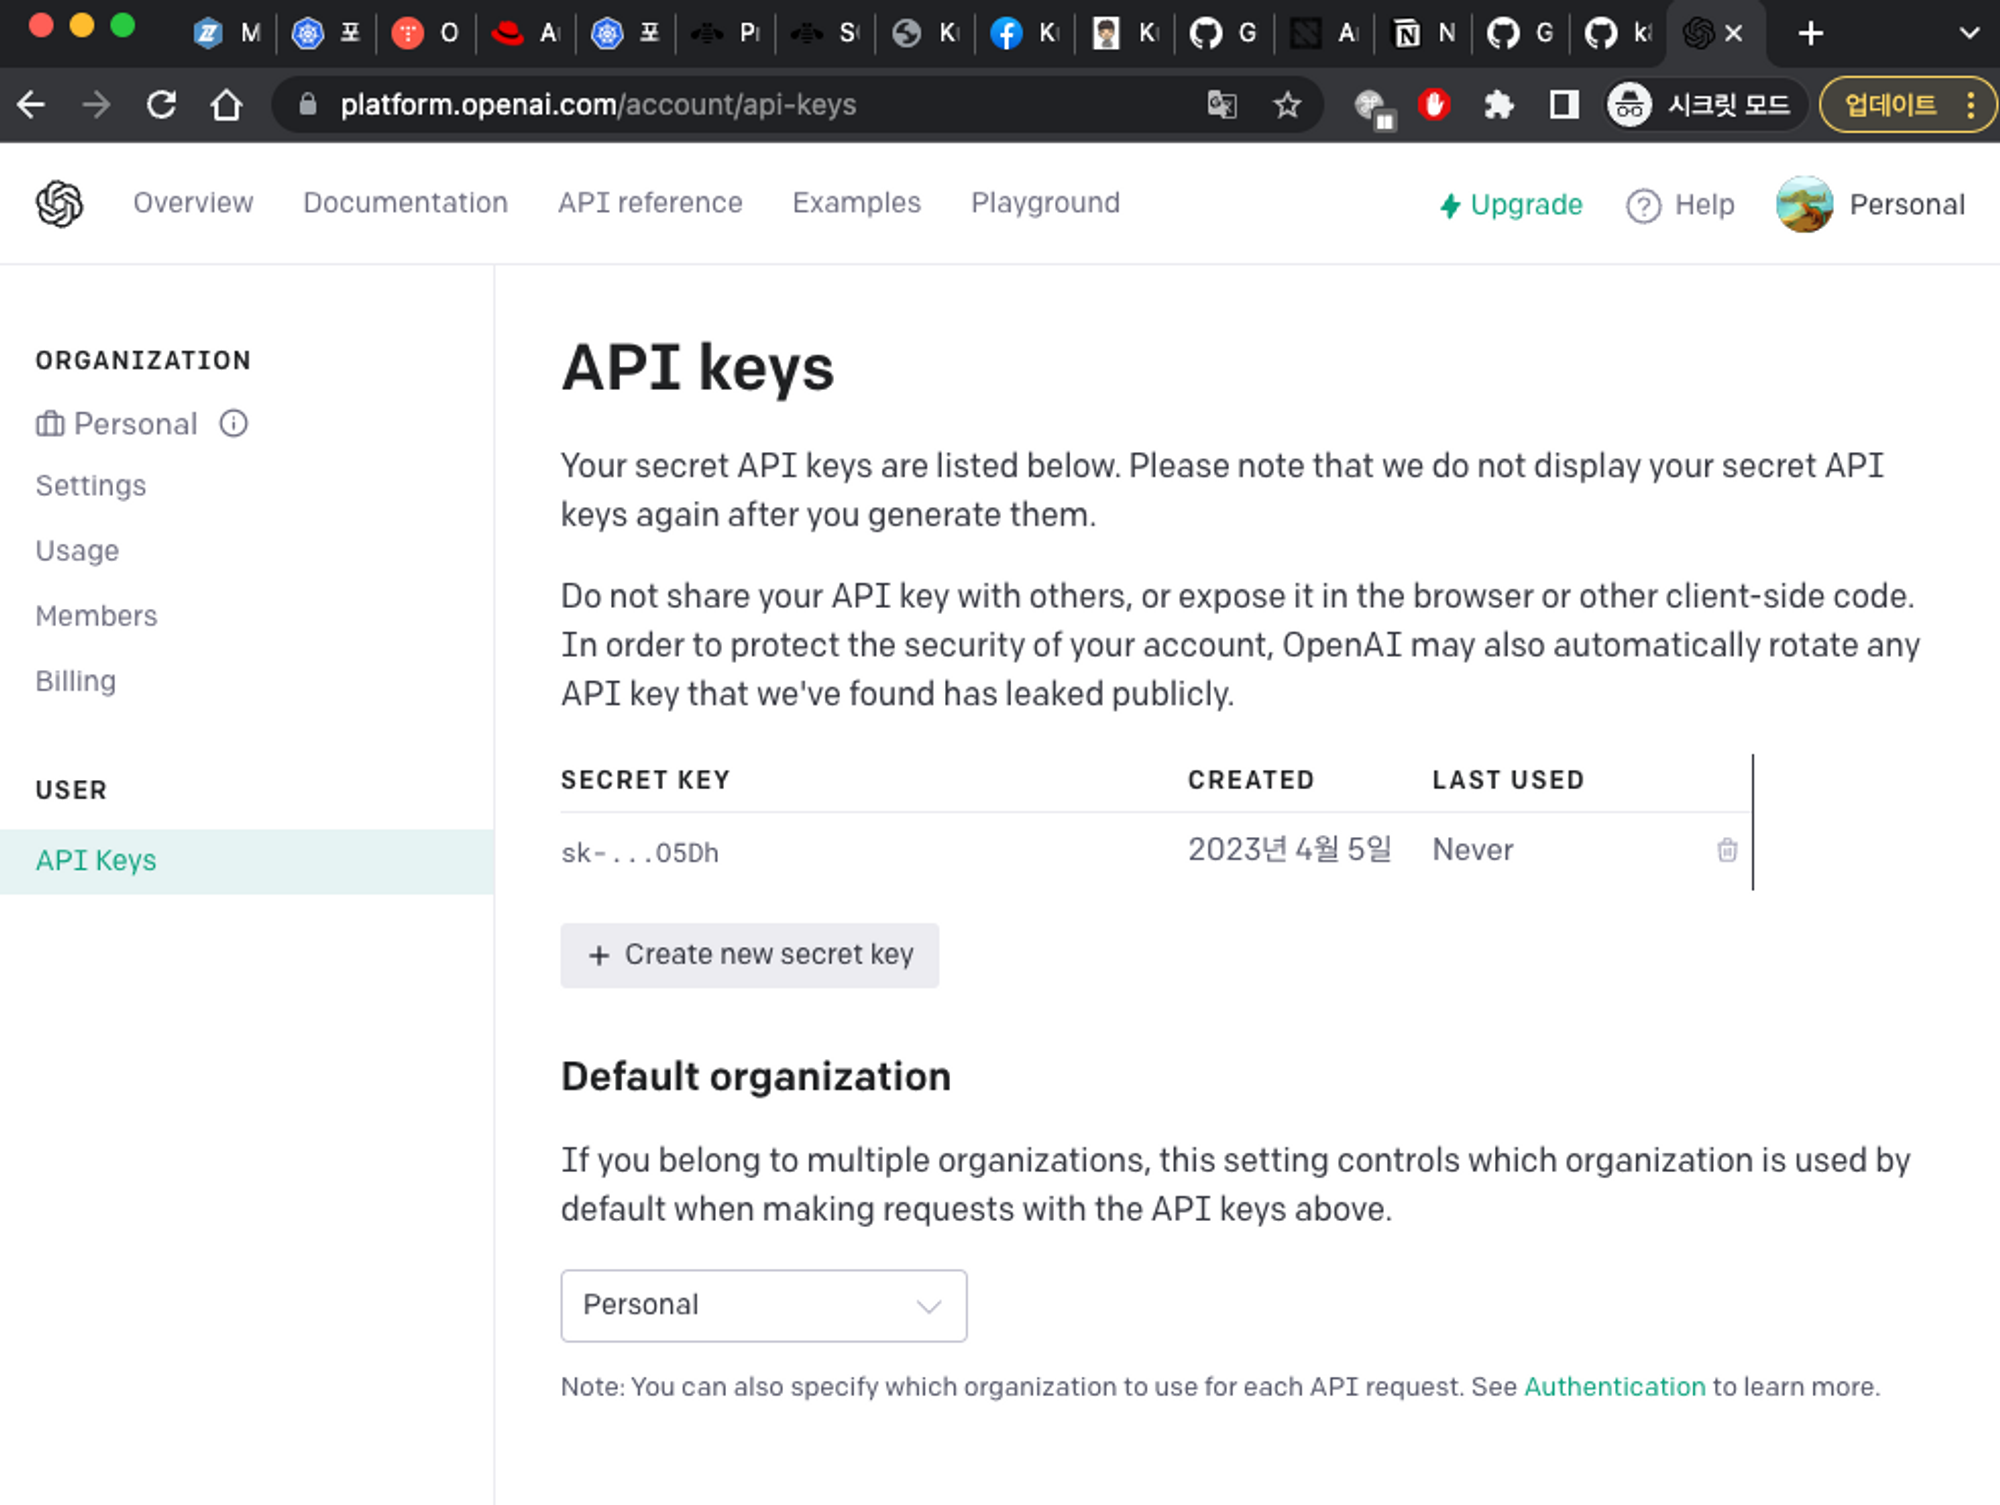Screen dimensions: 2000x1505
Task: Follow the Authentication link in the note
Action: pyautogui.click(x=1614, y=1387)
